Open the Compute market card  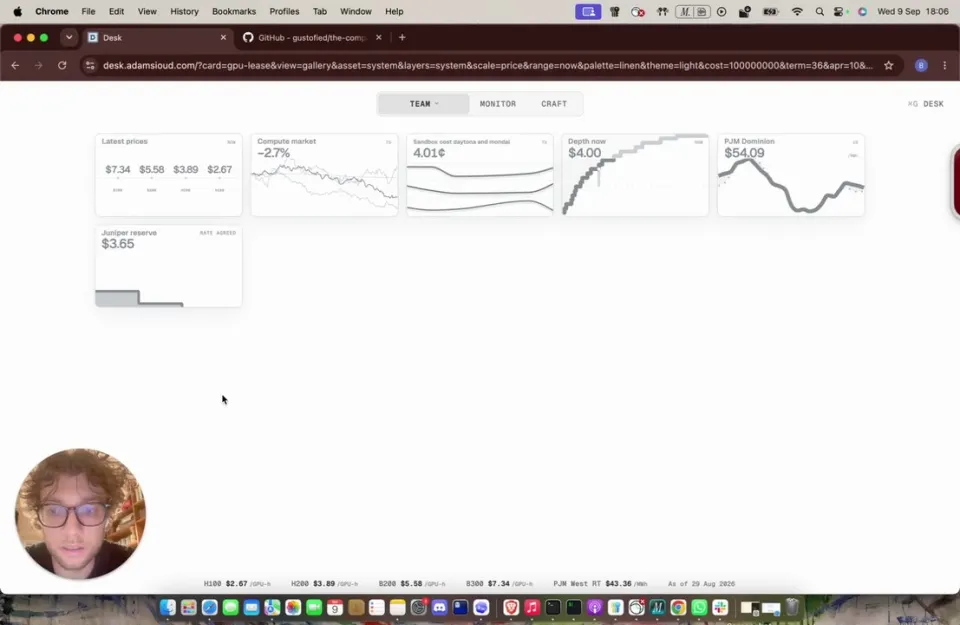(x=324, y=174)
